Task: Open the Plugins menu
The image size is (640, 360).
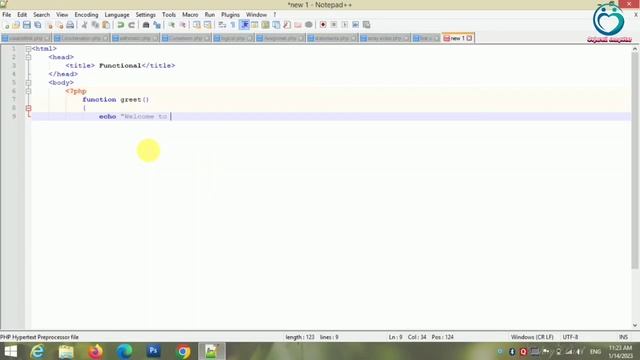Action: [x=230, y=15]
